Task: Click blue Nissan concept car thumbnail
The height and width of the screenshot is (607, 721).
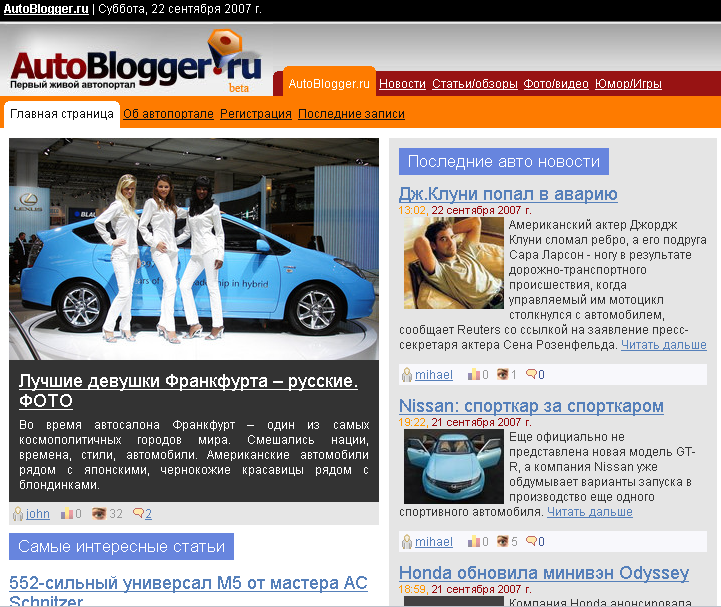Action: click(x=453, y=466)
